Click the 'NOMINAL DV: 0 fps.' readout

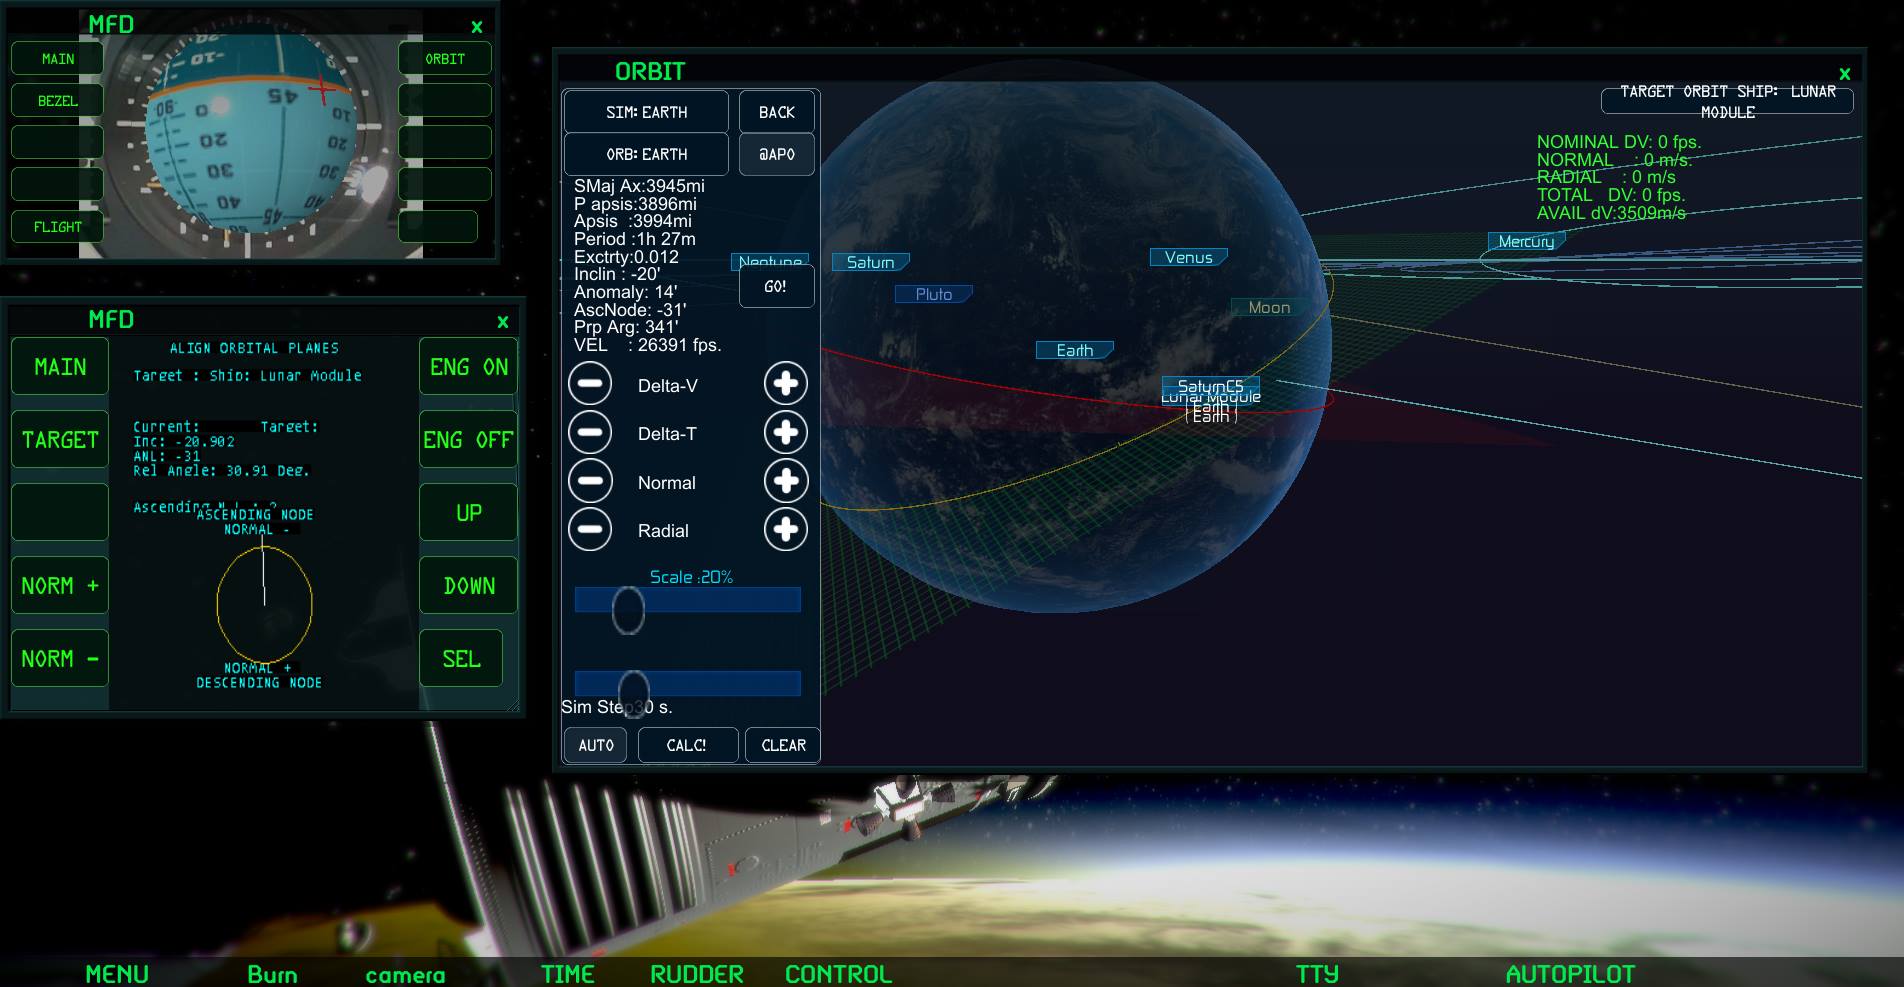click(1619, 142)
